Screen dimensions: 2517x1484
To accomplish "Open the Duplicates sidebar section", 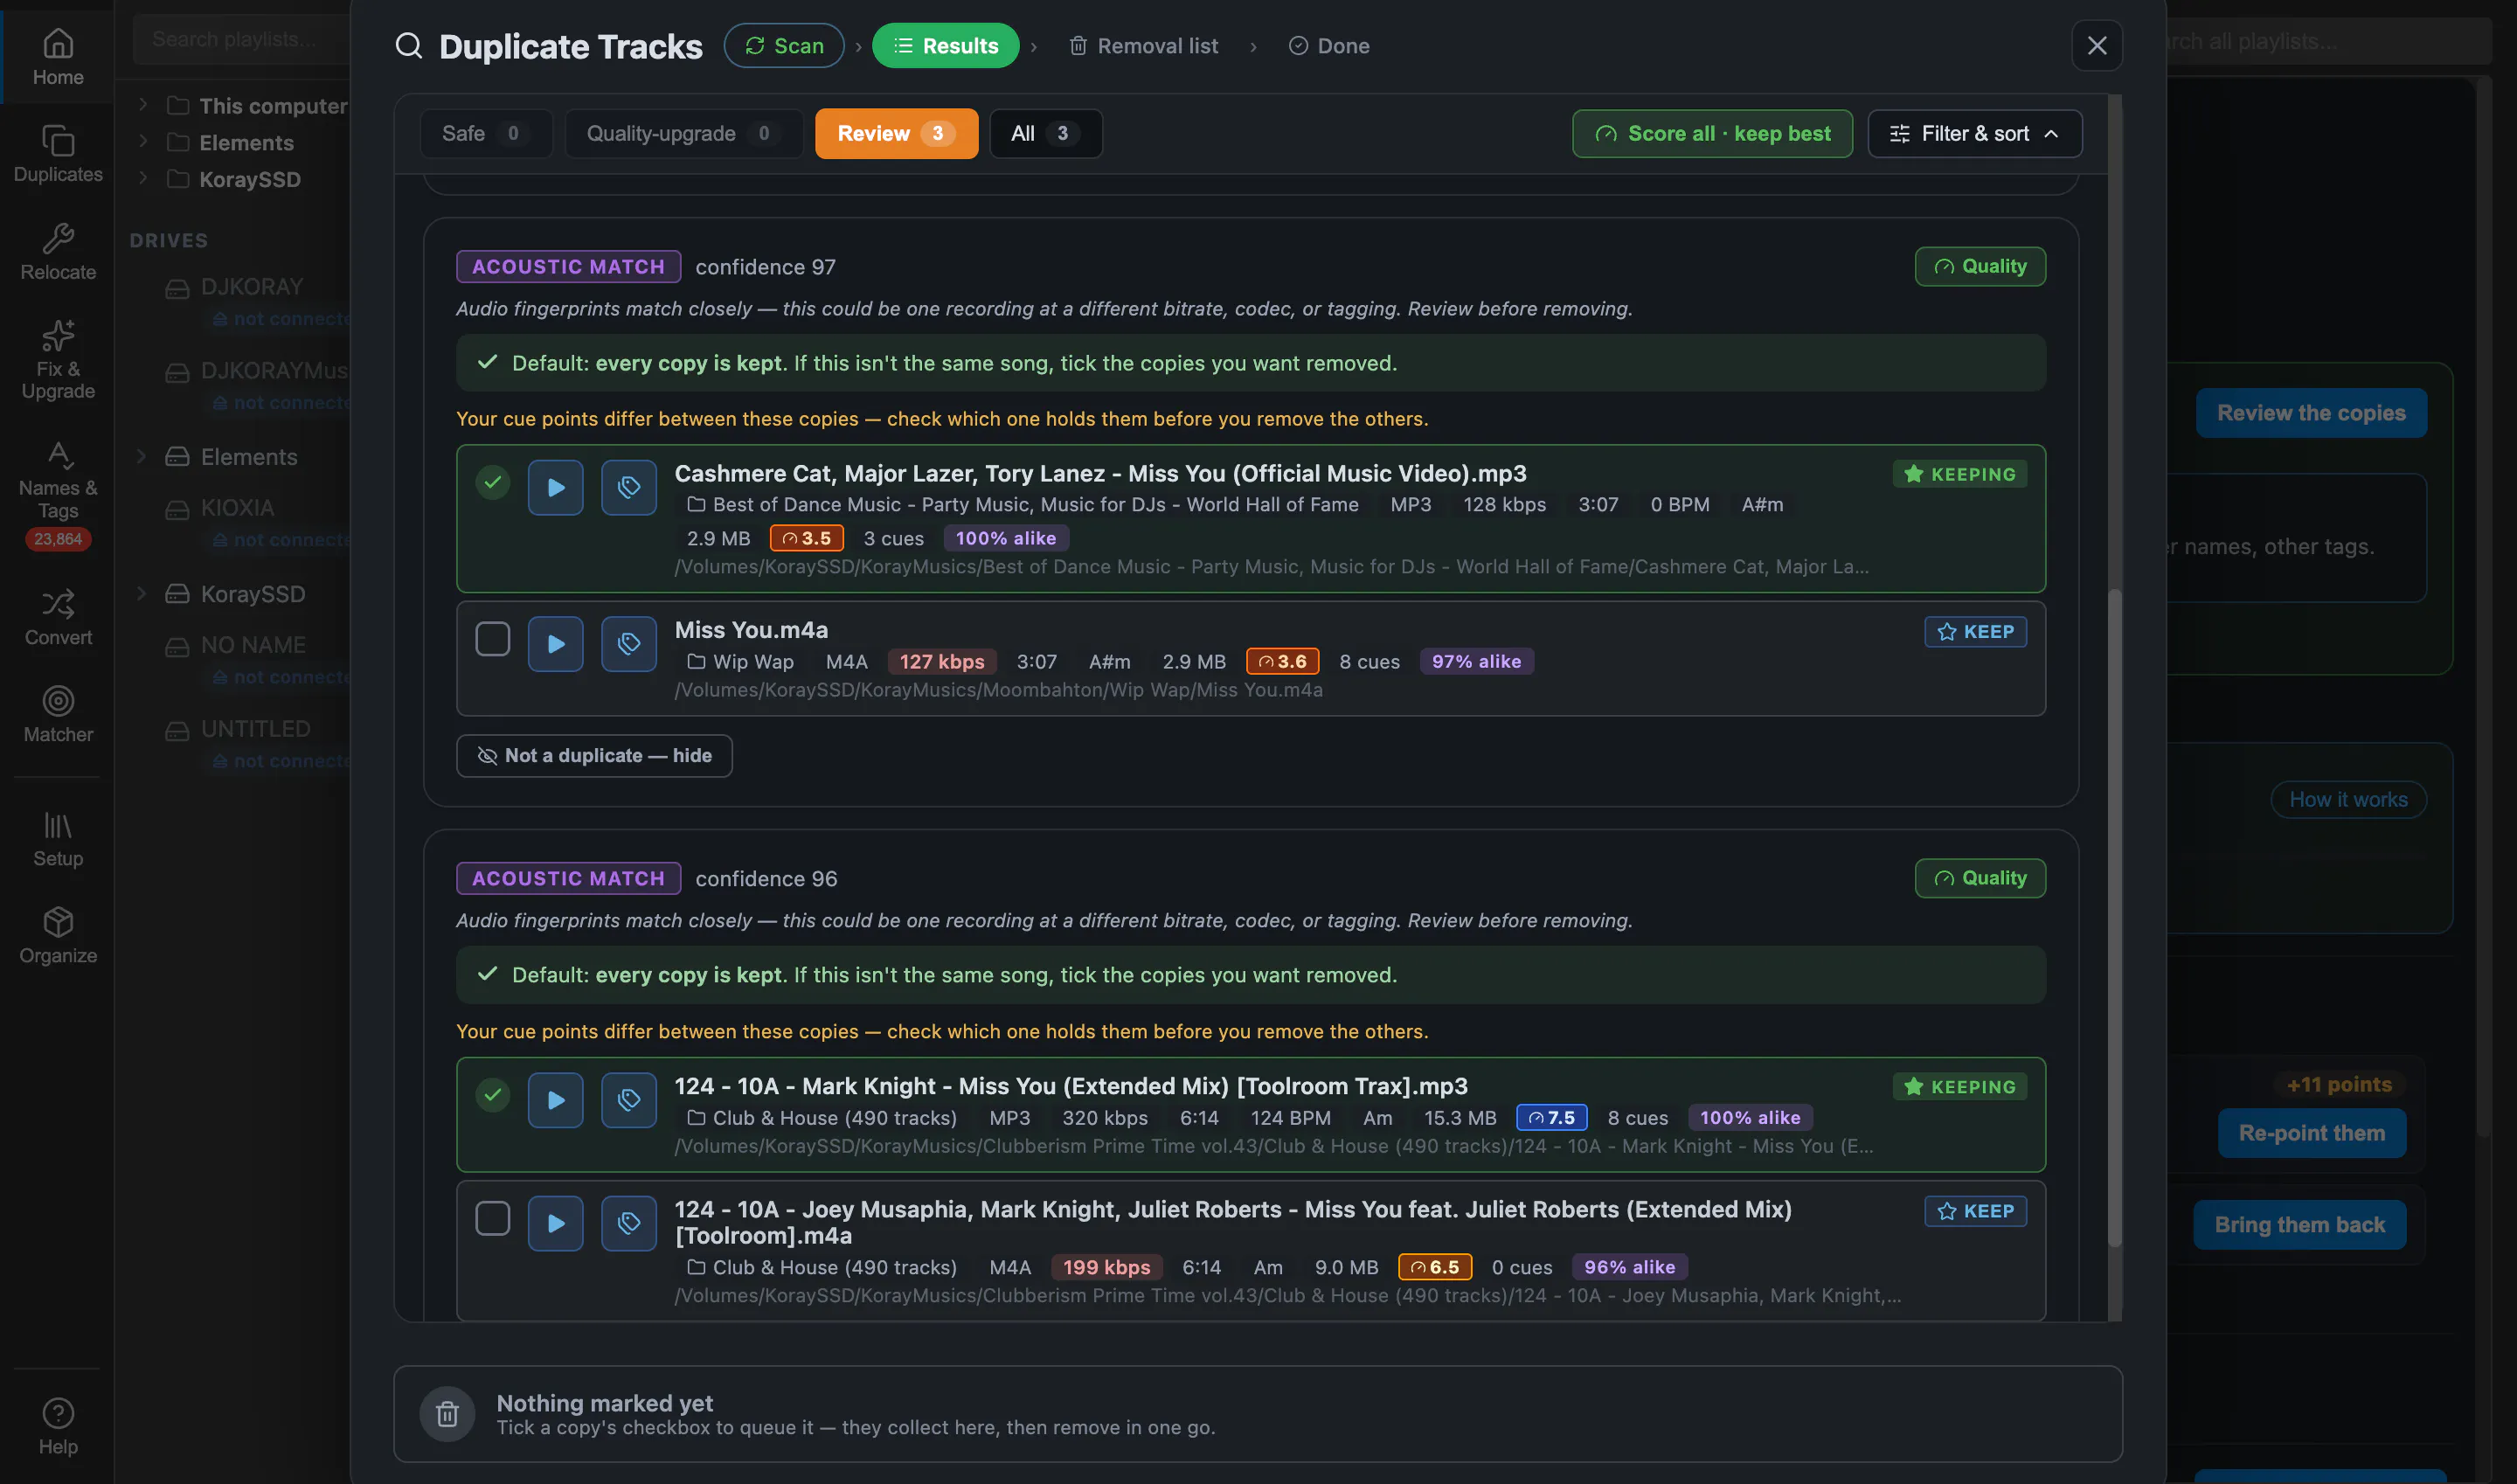I will pyautogui.click(x=57, y=154).
